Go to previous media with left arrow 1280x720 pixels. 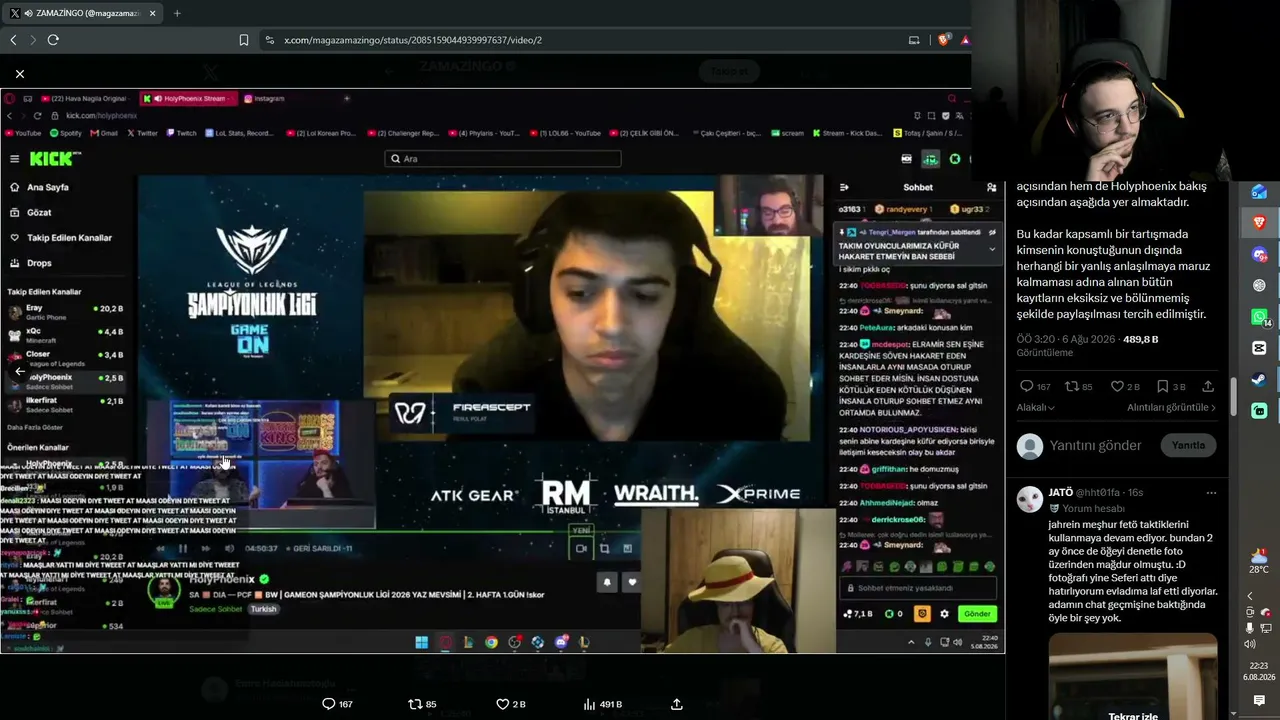pos(20,371)
